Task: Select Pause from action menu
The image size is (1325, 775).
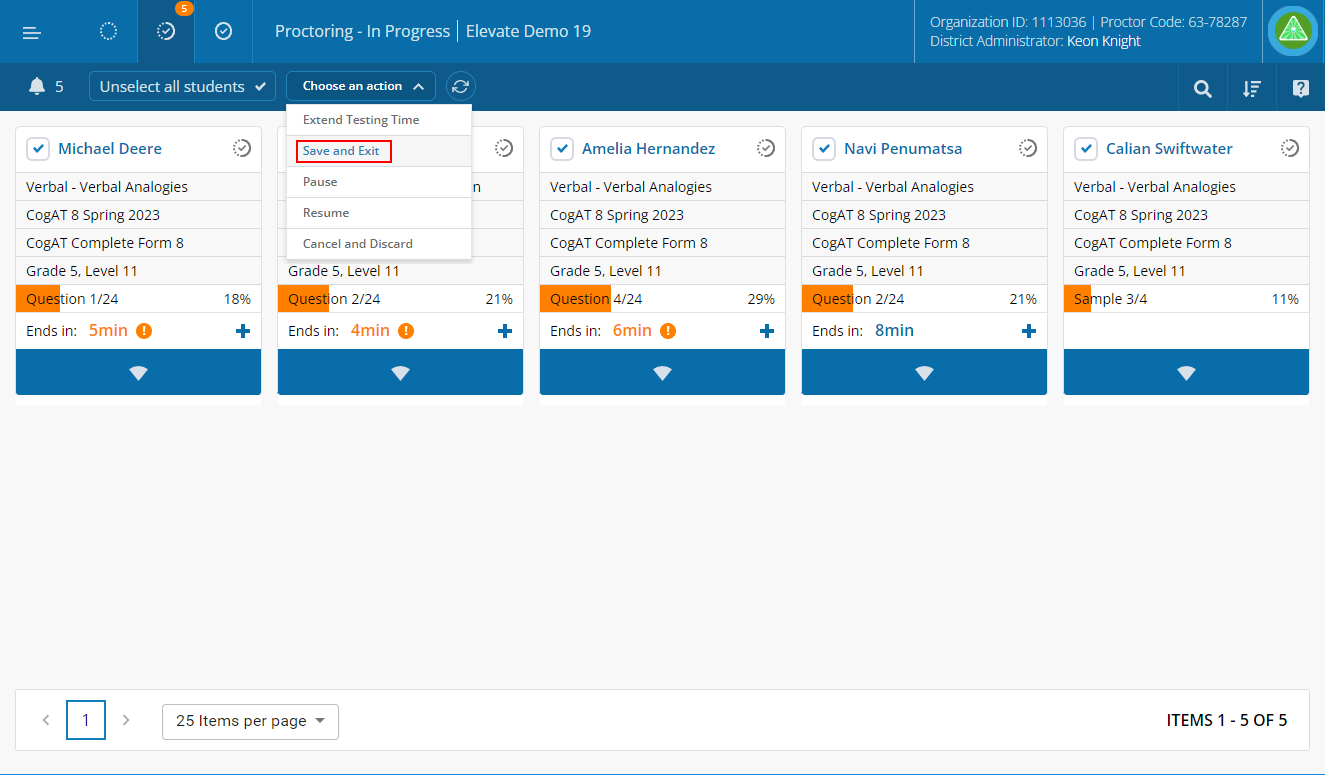Action: [379, 182]
